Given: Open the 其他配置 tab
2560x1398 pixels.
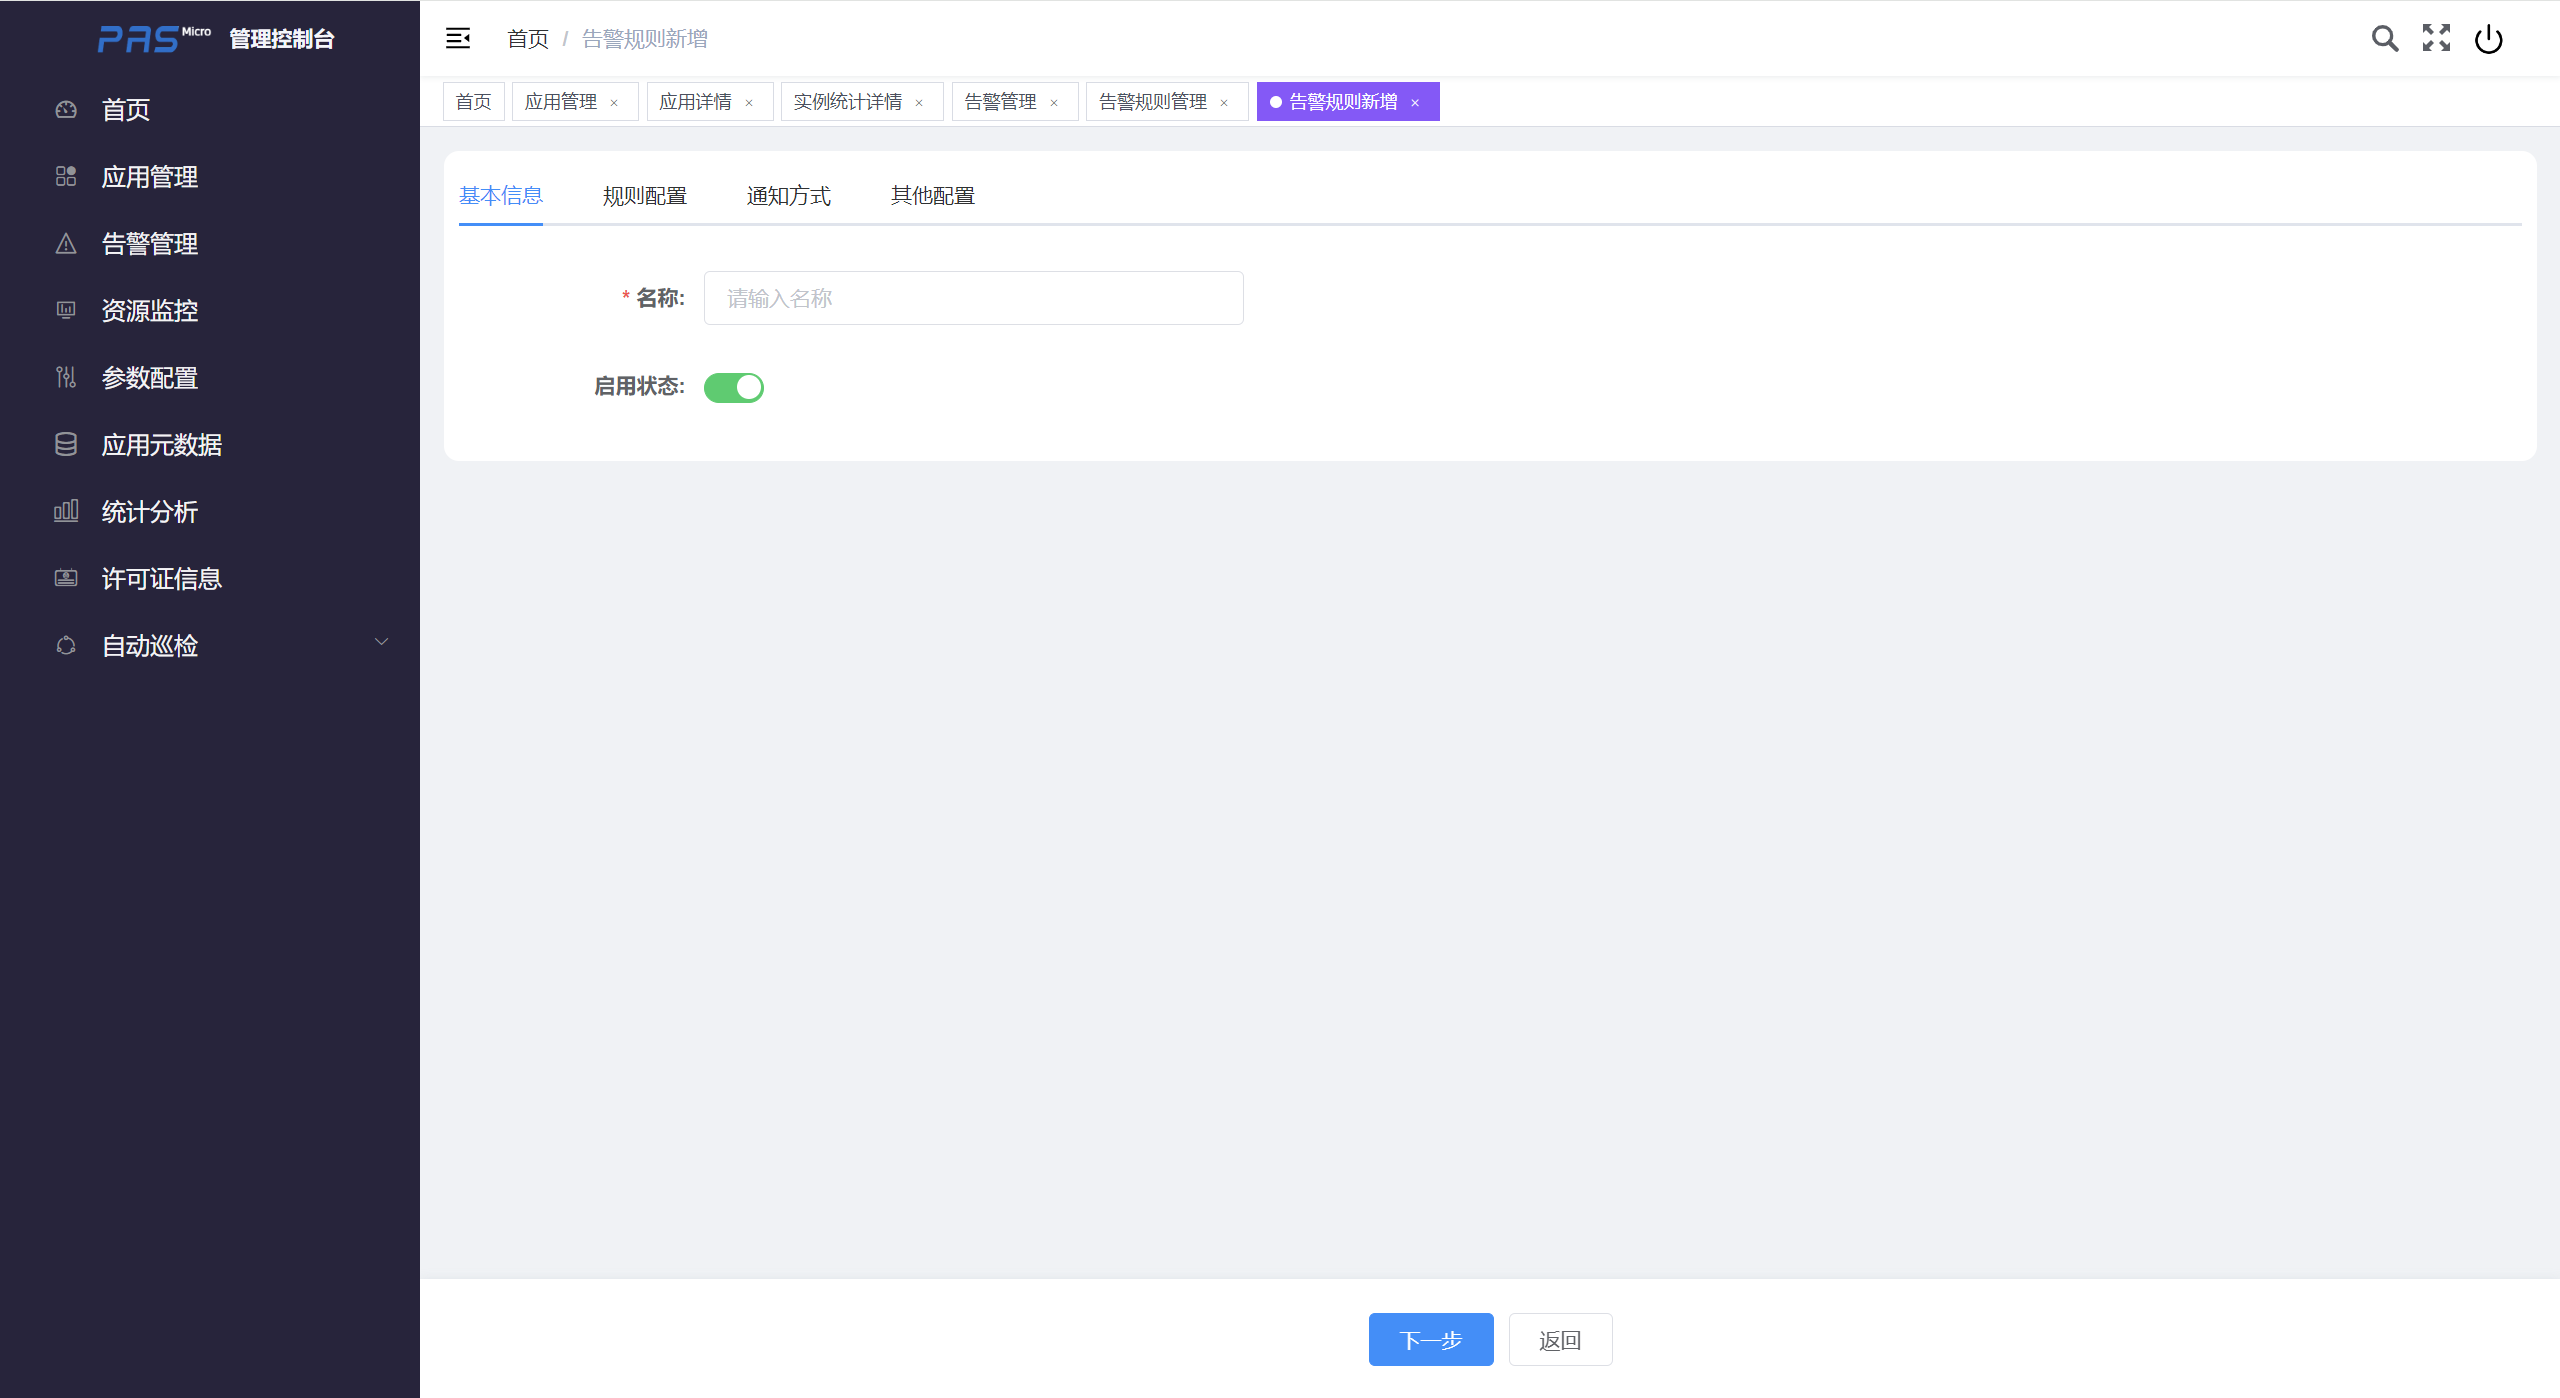Looking at the screenshot, I should (932, 196).
